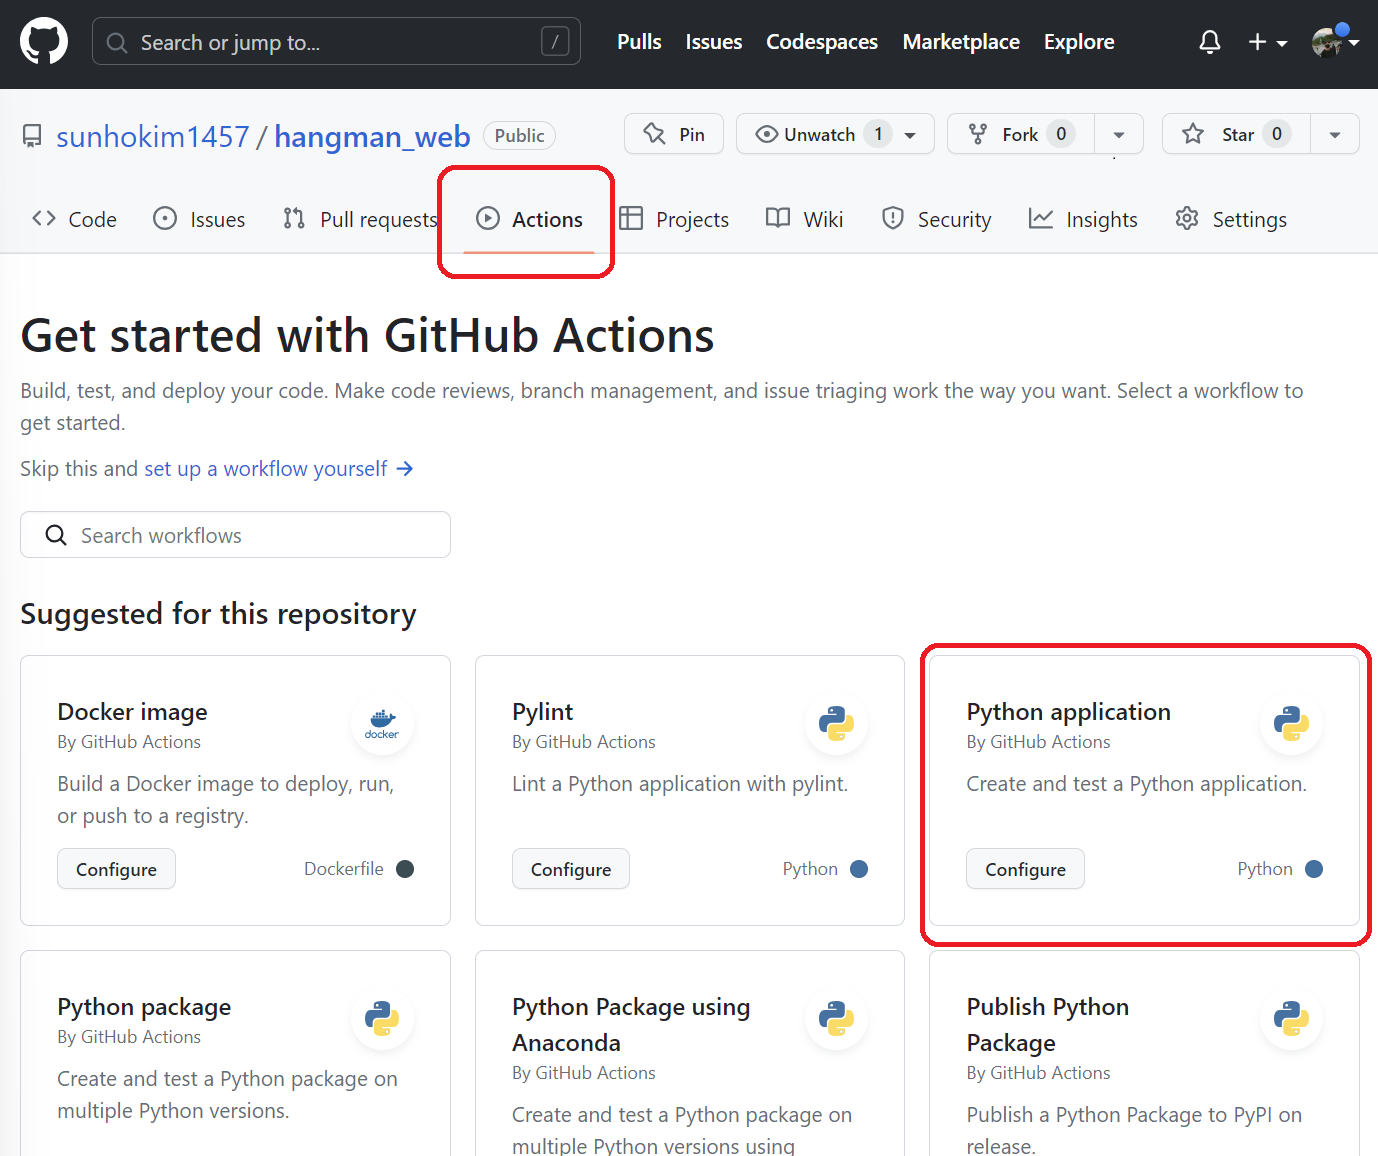Click the Anaconda package Python logo
Screen dimensions: 1378x1156
836,1018
